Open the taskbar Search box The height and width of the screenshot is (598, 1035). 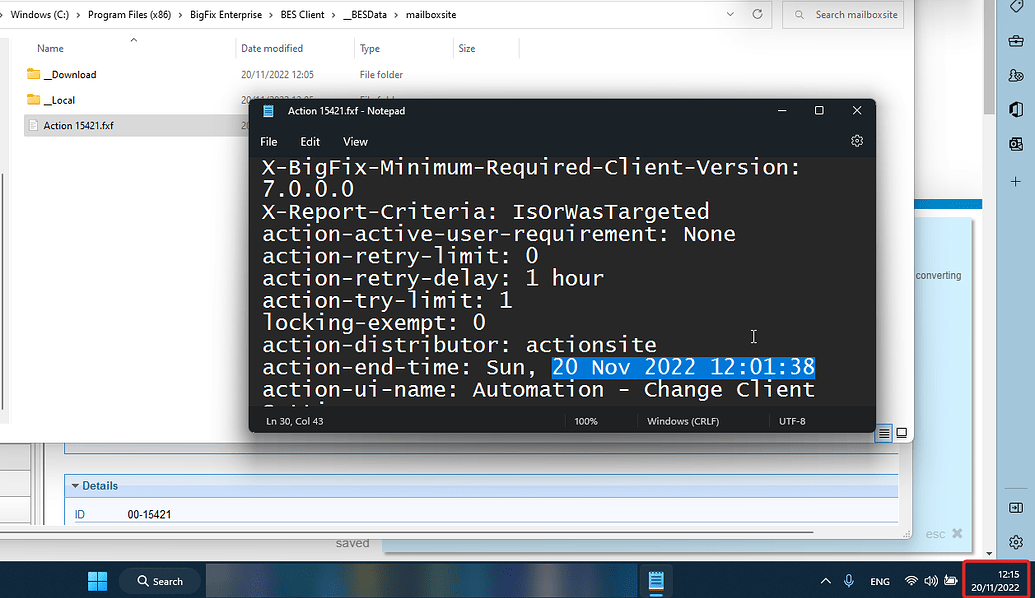[160, 581]
